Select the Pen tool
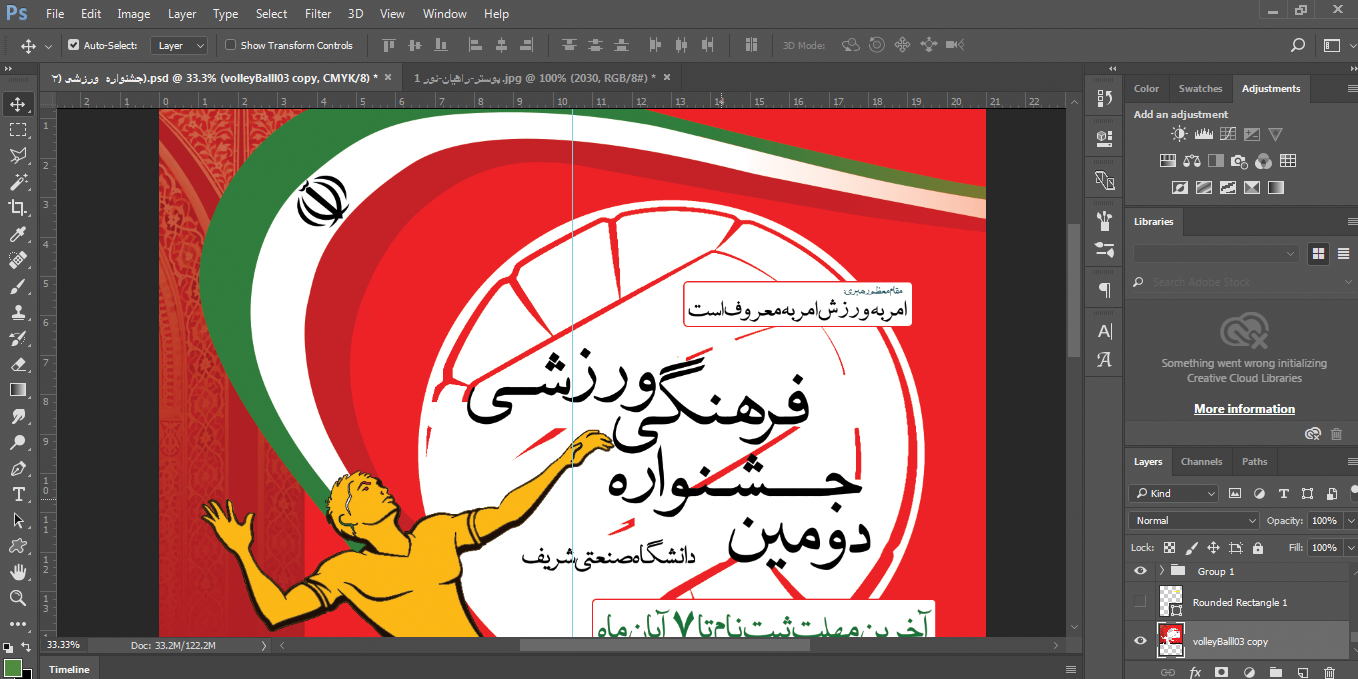 (x=17, y=468)
